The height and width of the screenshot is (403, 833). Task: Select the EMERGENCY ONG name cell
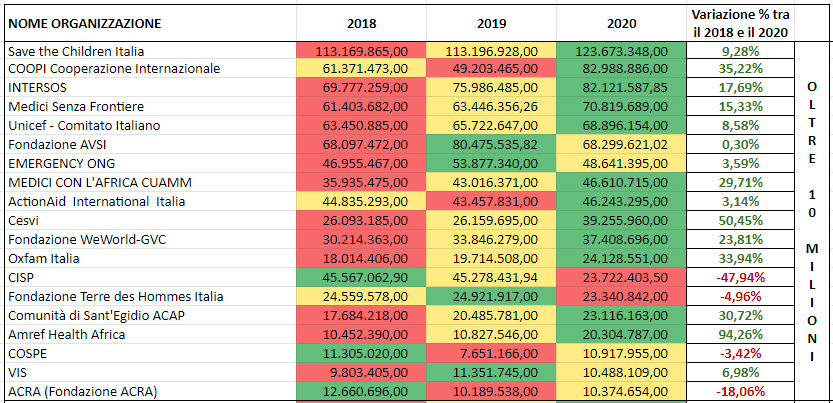[x=150, y=164]
